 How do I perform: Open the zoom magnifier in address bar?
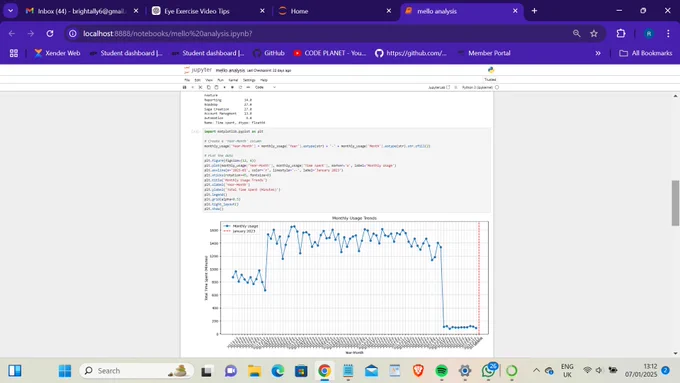(576, 33)
